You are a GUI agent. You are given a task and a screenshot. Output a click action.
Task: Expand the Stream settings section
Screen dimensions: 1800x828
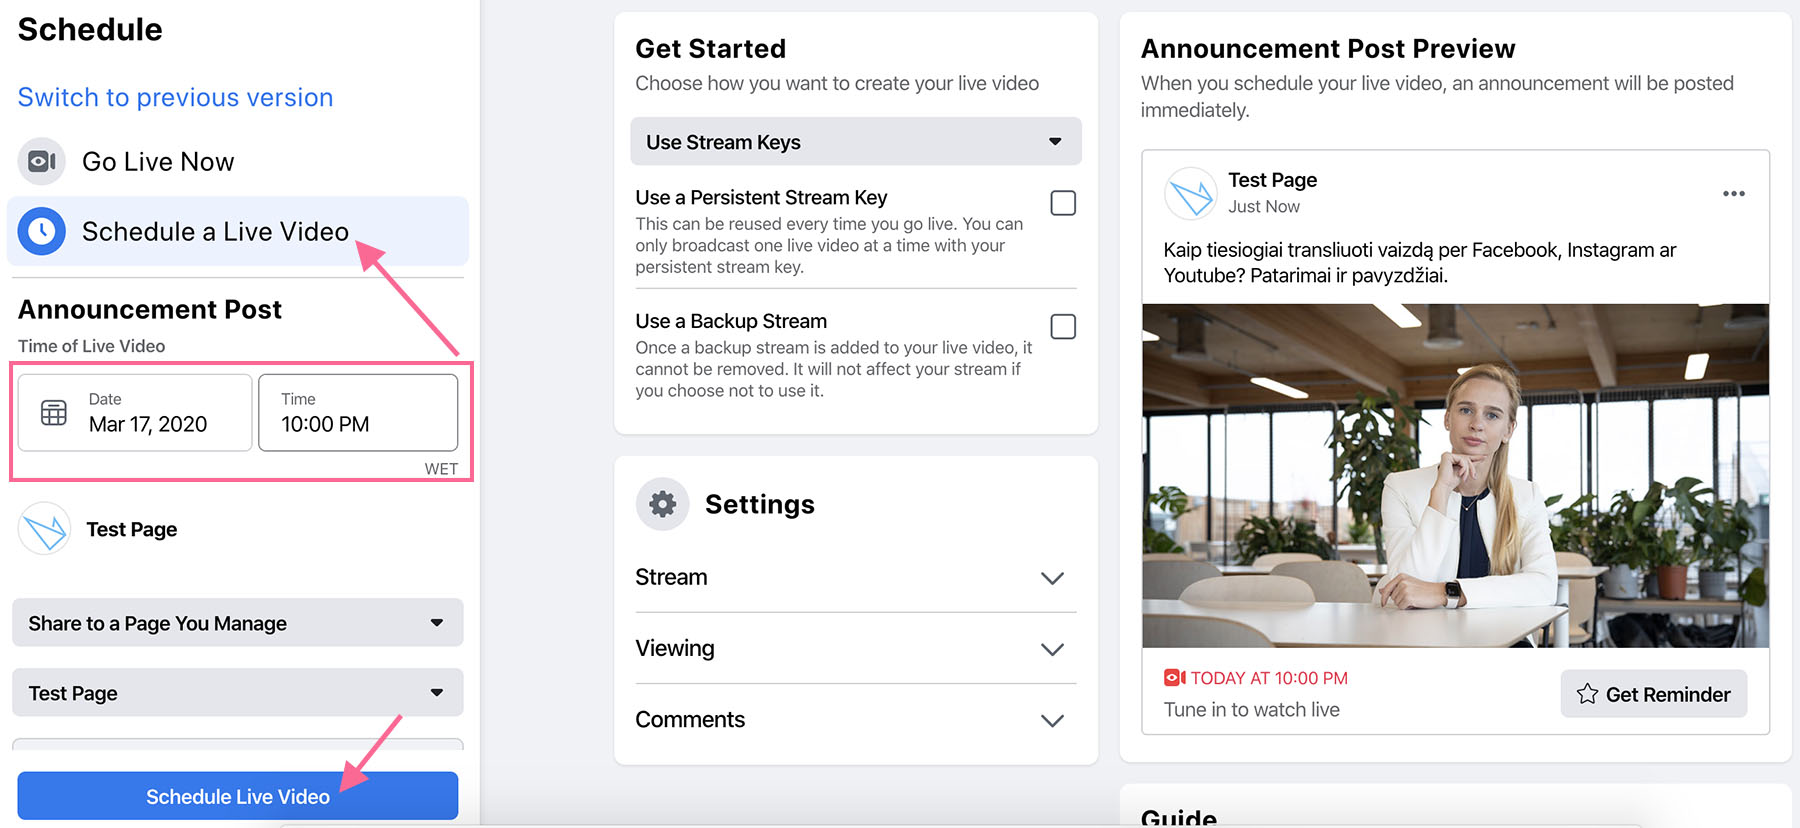coord(856,577)
